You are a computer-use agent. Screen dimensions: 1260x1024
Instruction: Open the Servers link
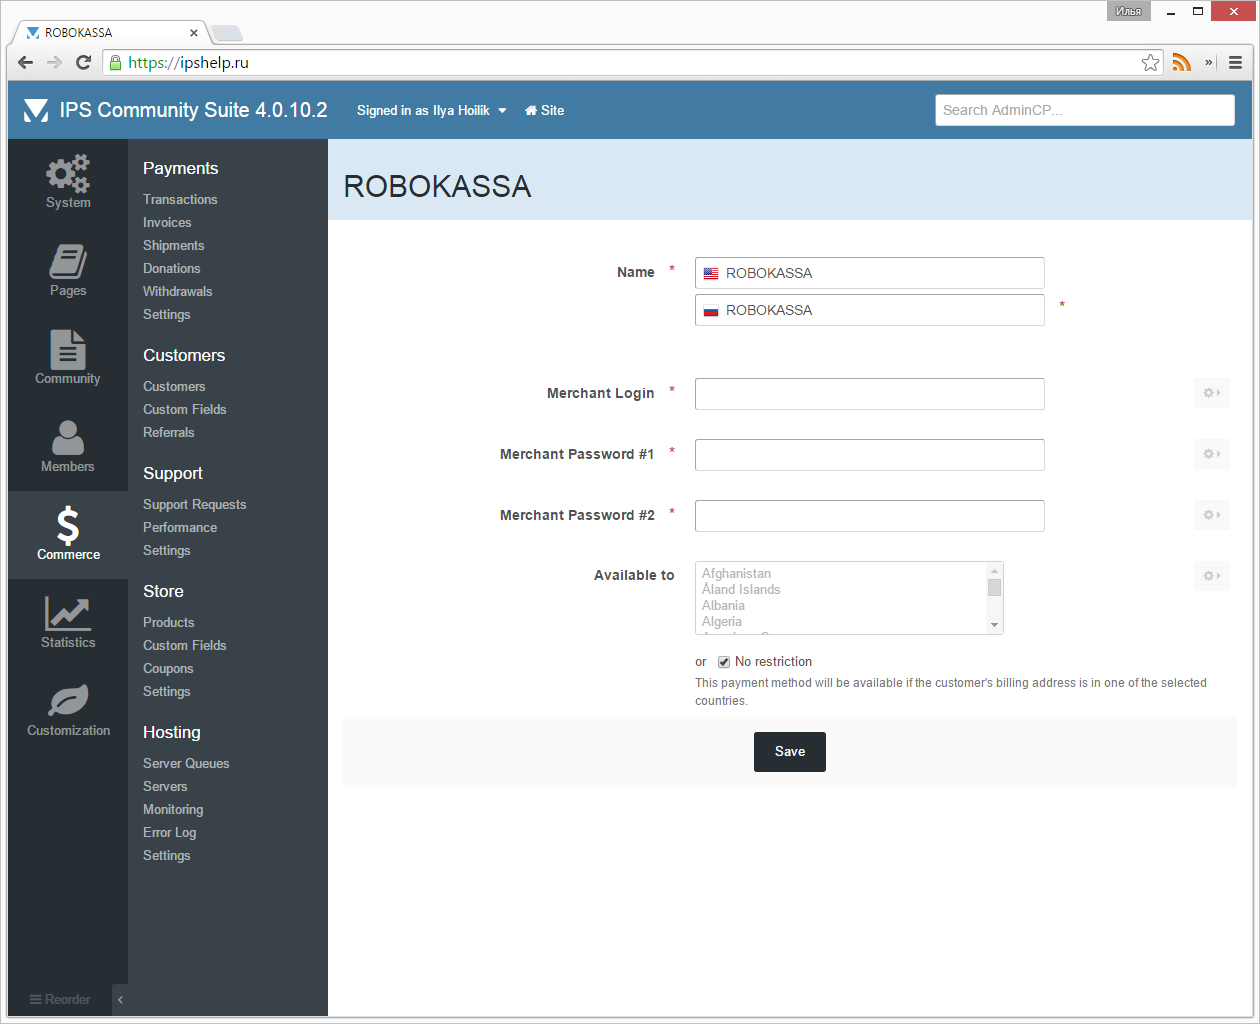(165, 786)
